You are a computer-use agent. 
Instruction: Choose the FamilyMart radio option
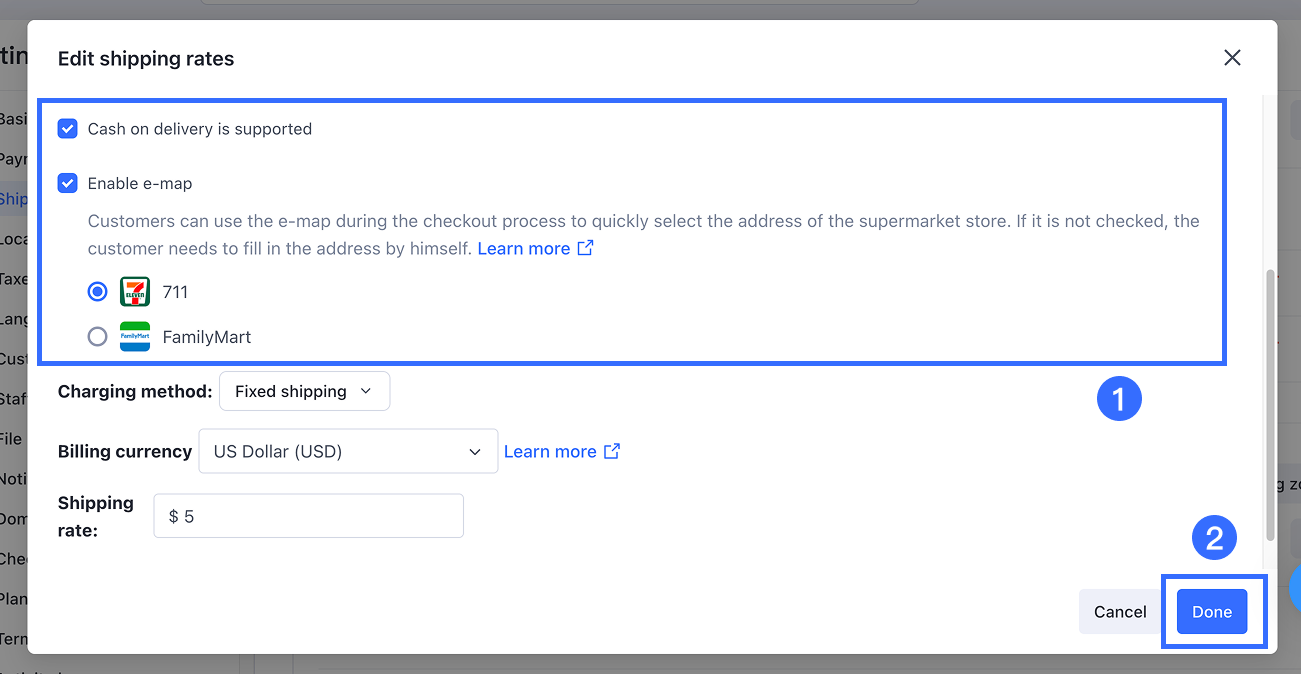coord(97,337)
